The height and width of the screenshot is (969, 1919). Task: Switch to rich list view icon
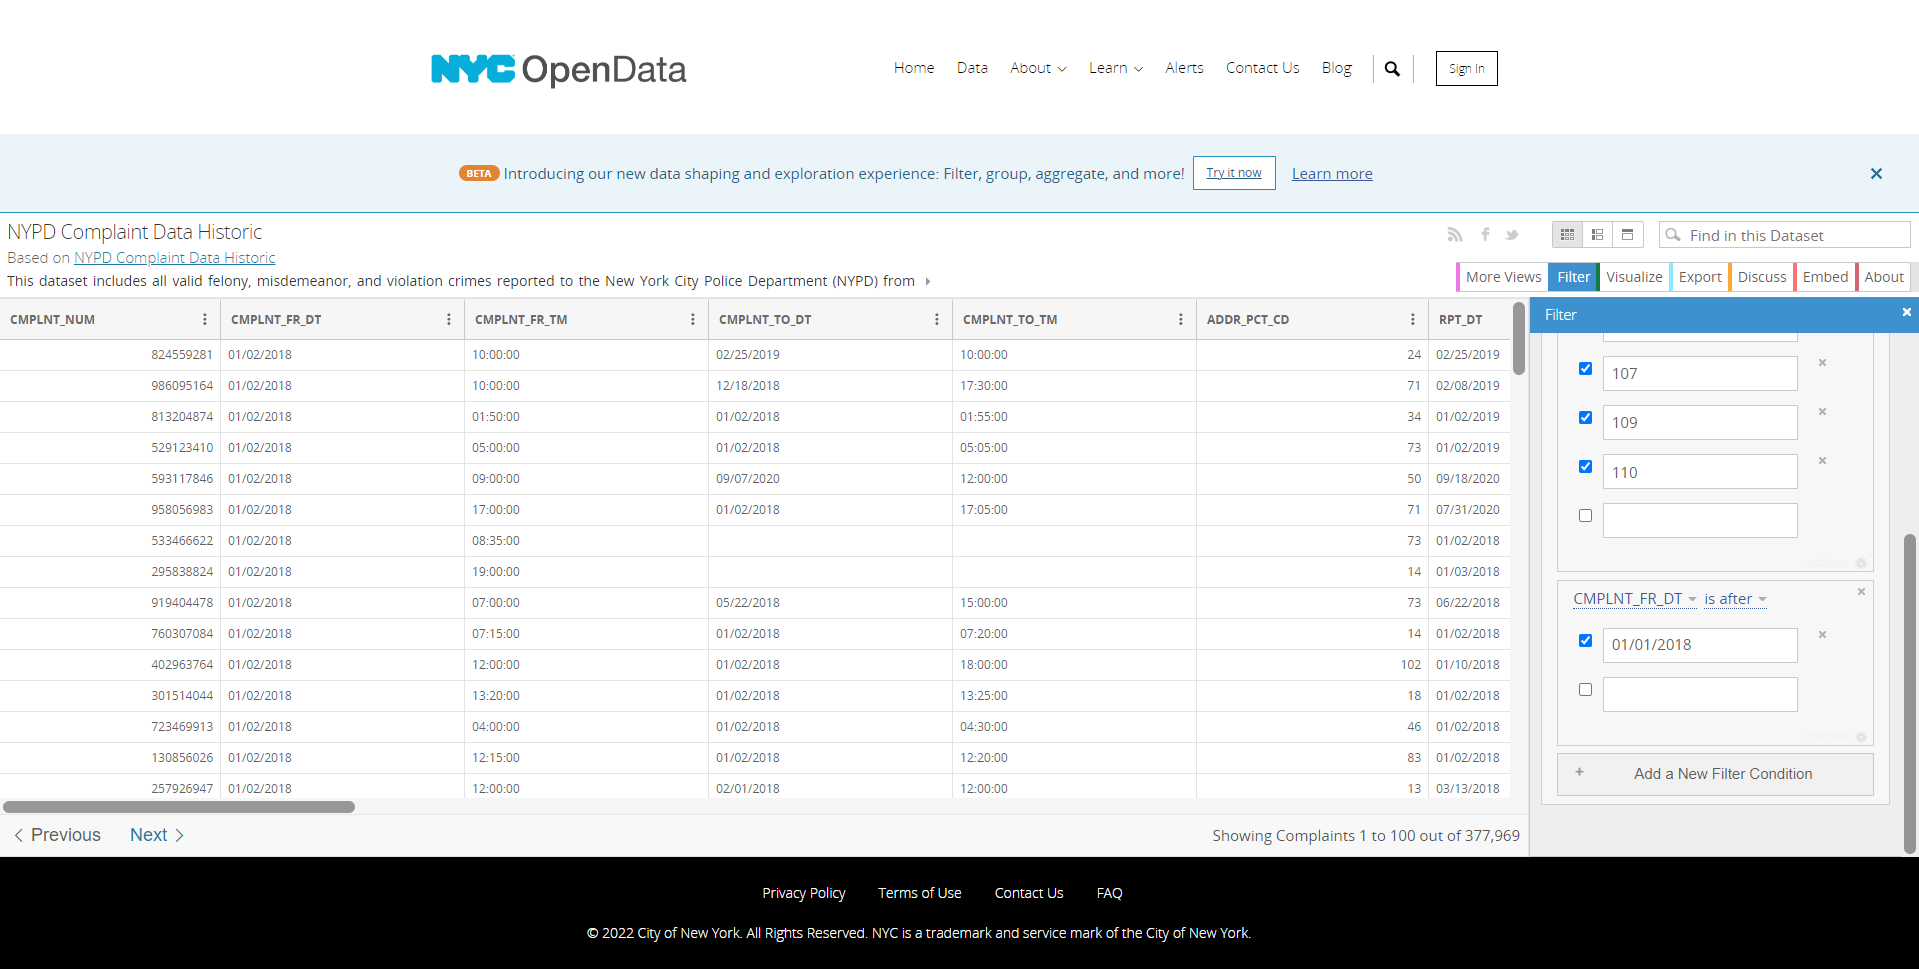click(1597, 235)
